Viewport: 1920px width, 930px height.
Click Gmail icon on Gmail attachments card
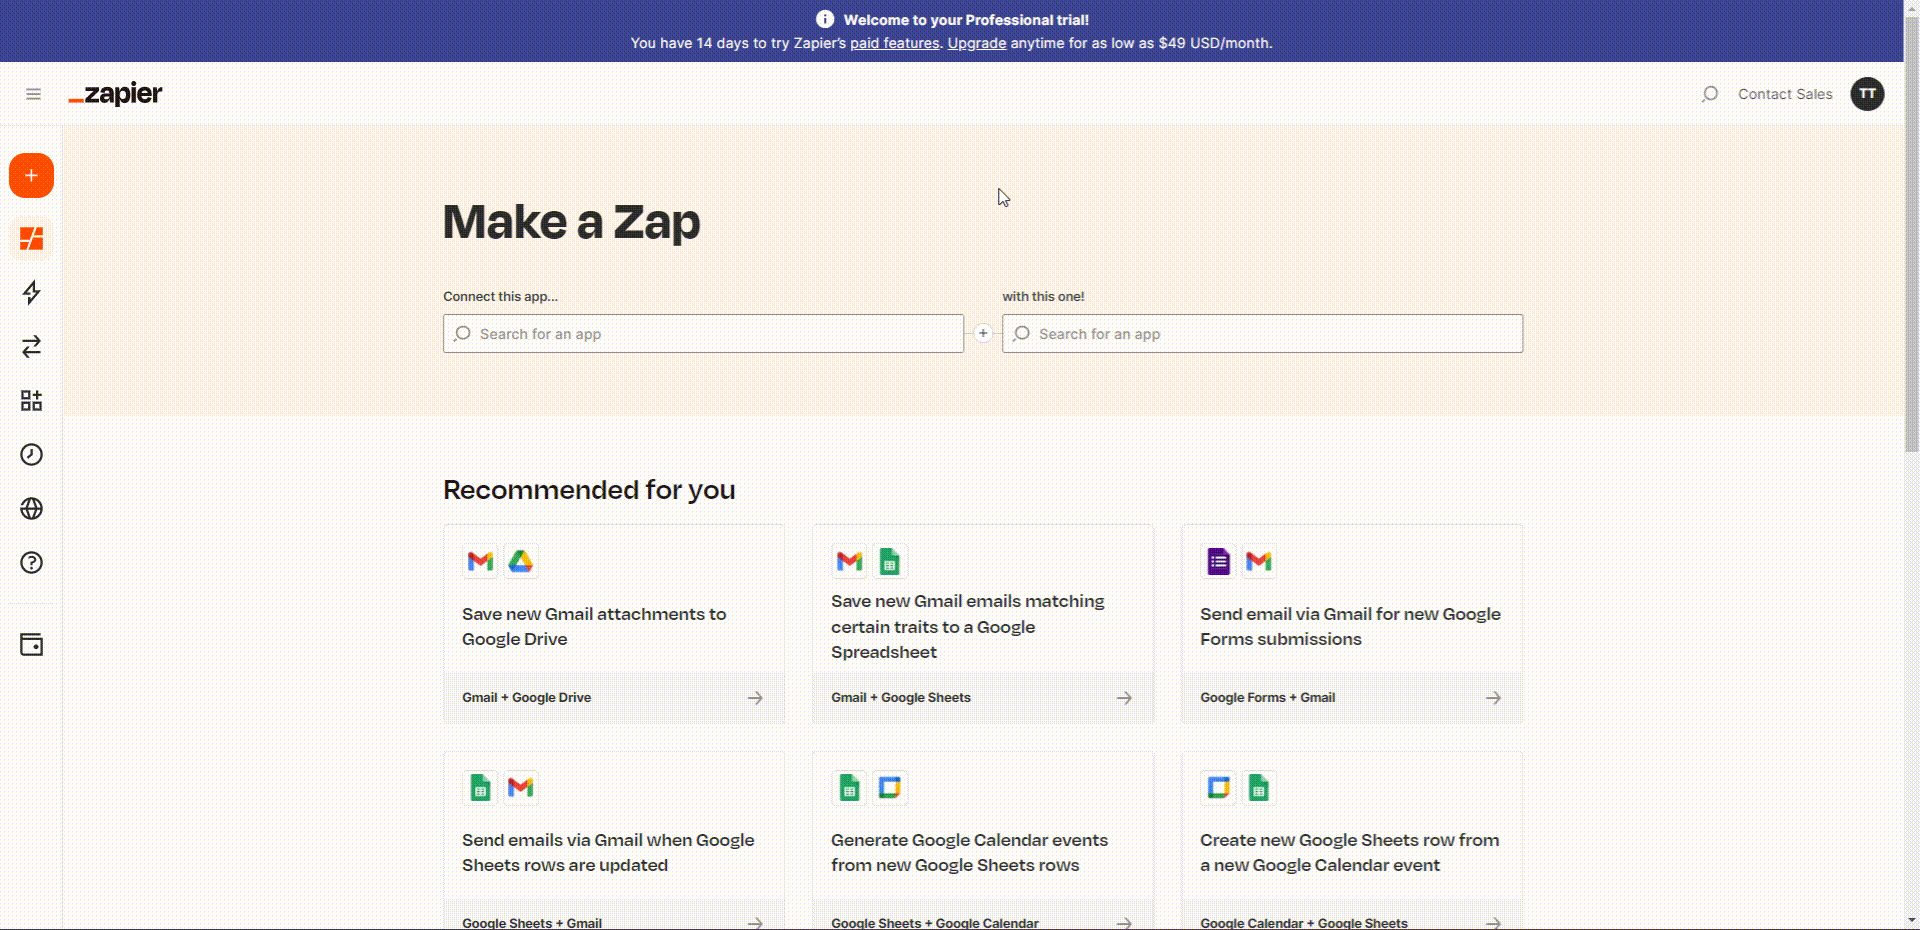click(480, 562)
